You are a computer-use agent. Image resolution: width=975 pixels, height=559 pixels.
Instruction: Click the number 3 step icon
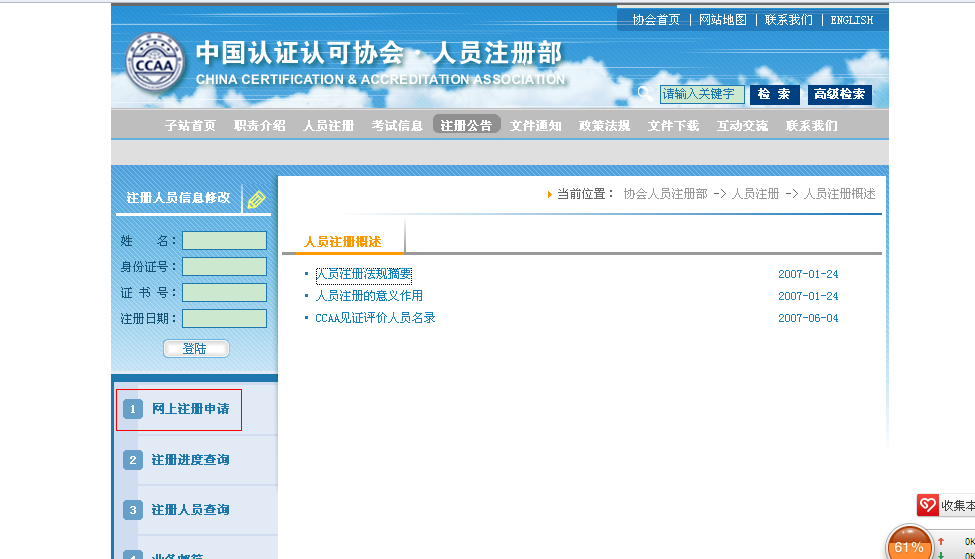click(x=132, y=510)
